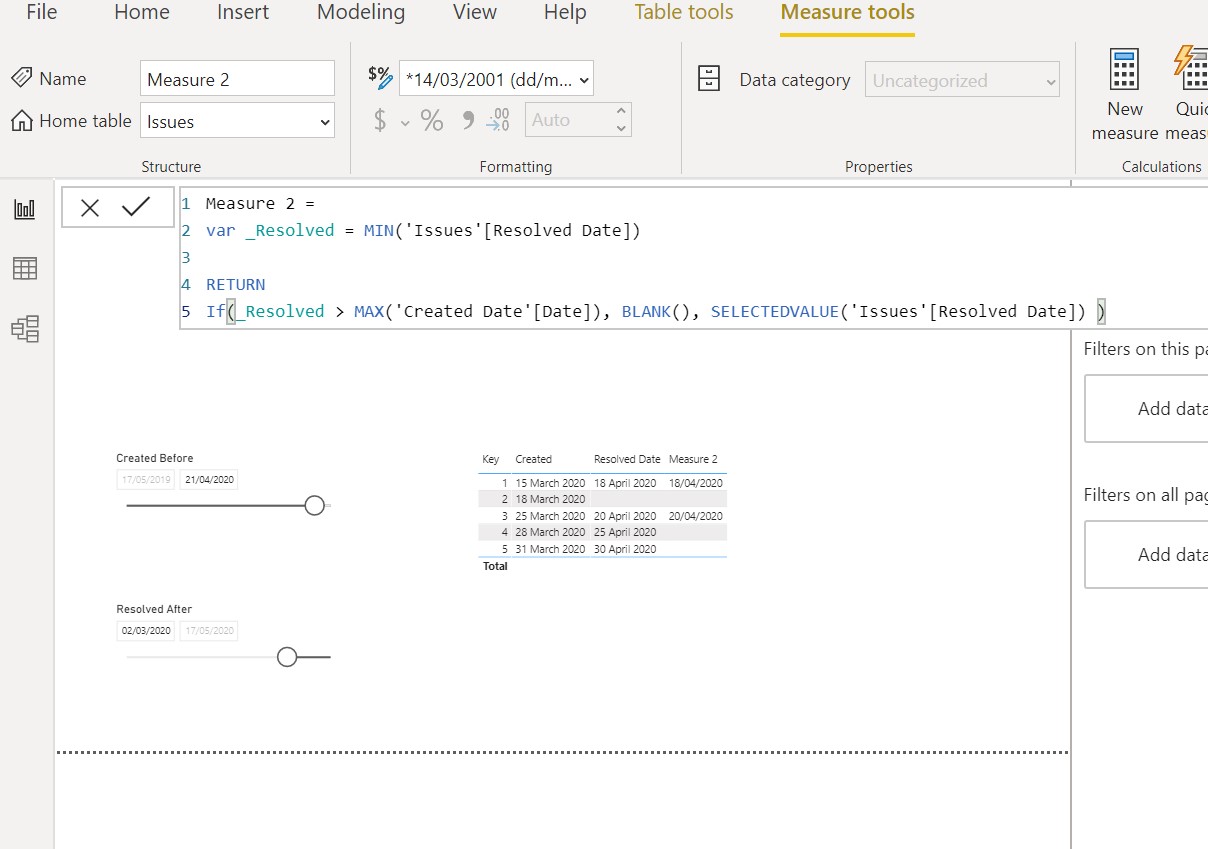Click the RETURN keyword in formula
Image resolution: width=1208 pixels, height=849 pixels.
point(236,284)
